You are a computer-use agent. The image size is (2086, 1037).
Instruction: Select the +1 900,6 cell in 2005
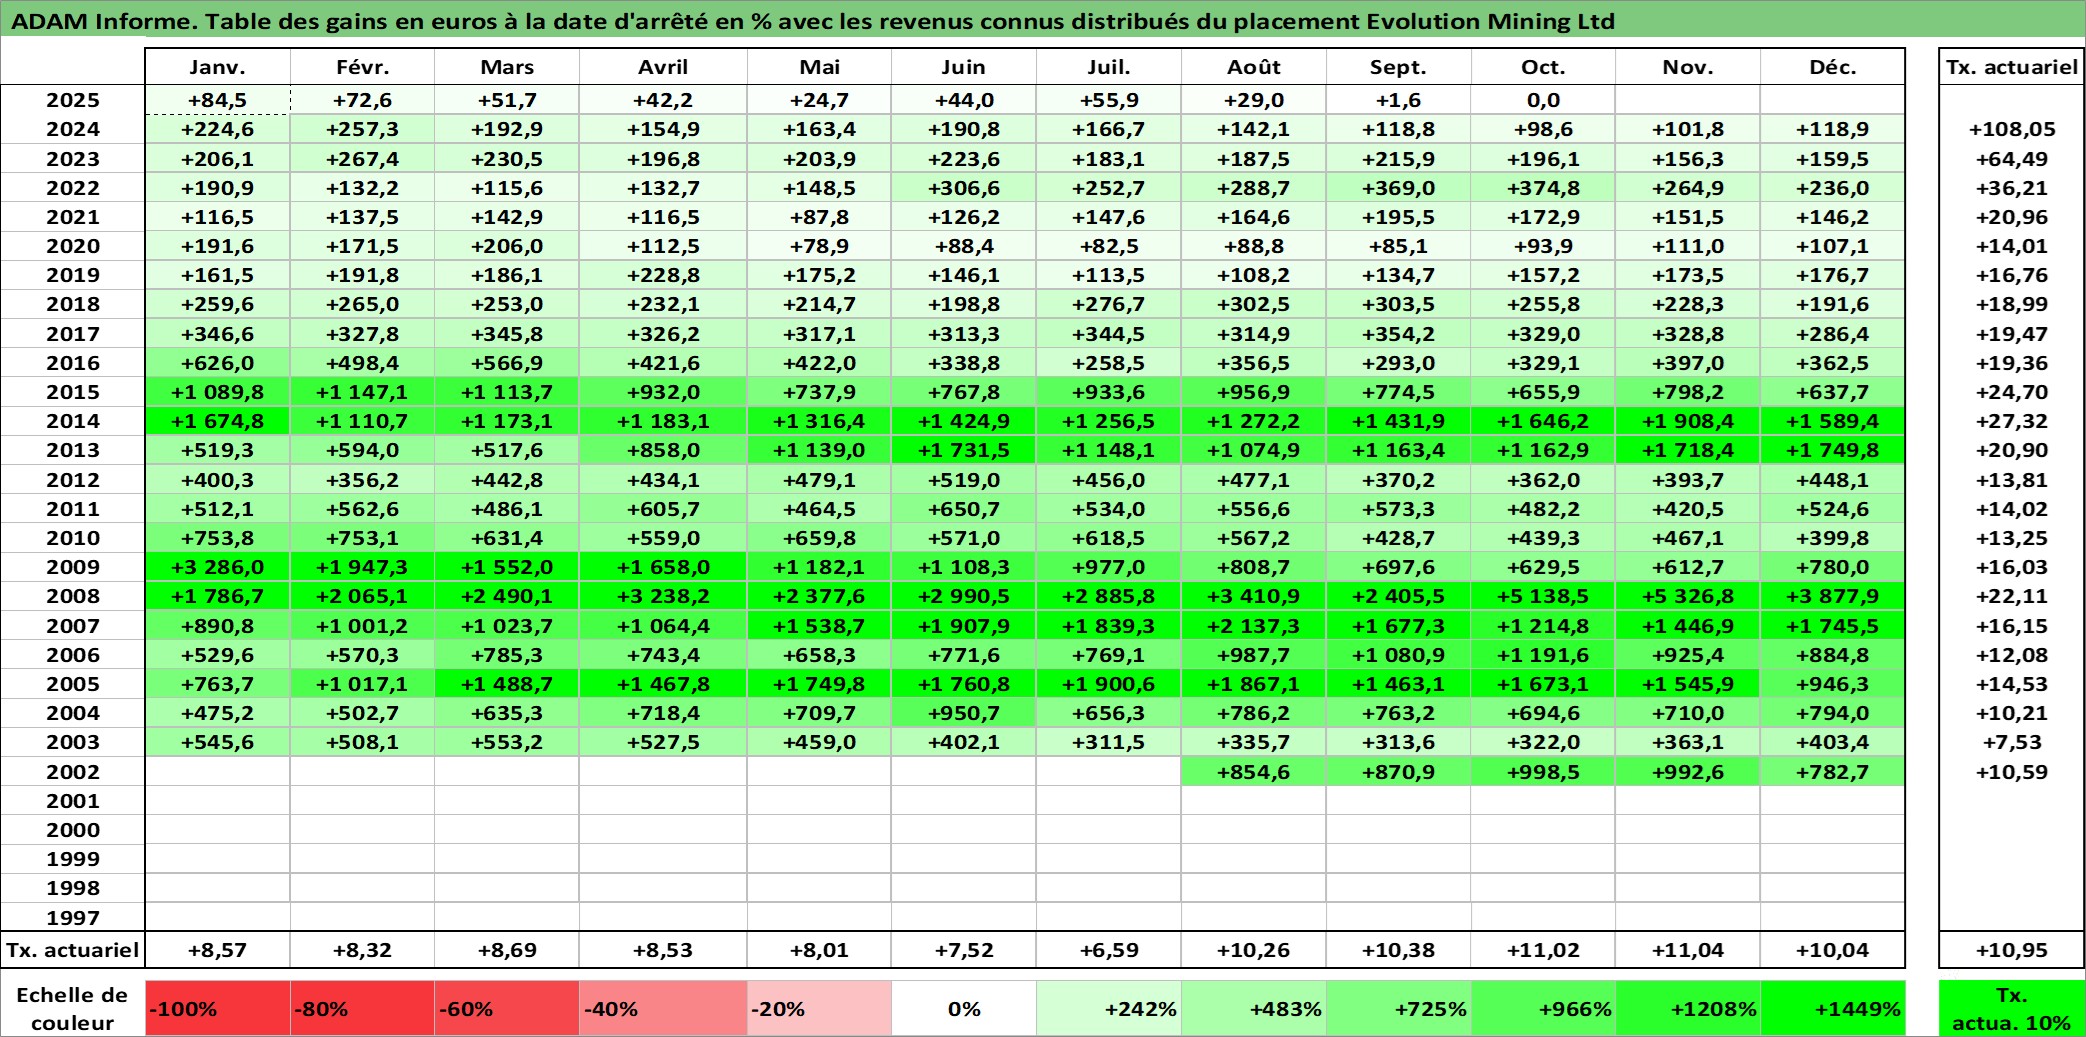pyautogui.click(x=1108, y=684)
